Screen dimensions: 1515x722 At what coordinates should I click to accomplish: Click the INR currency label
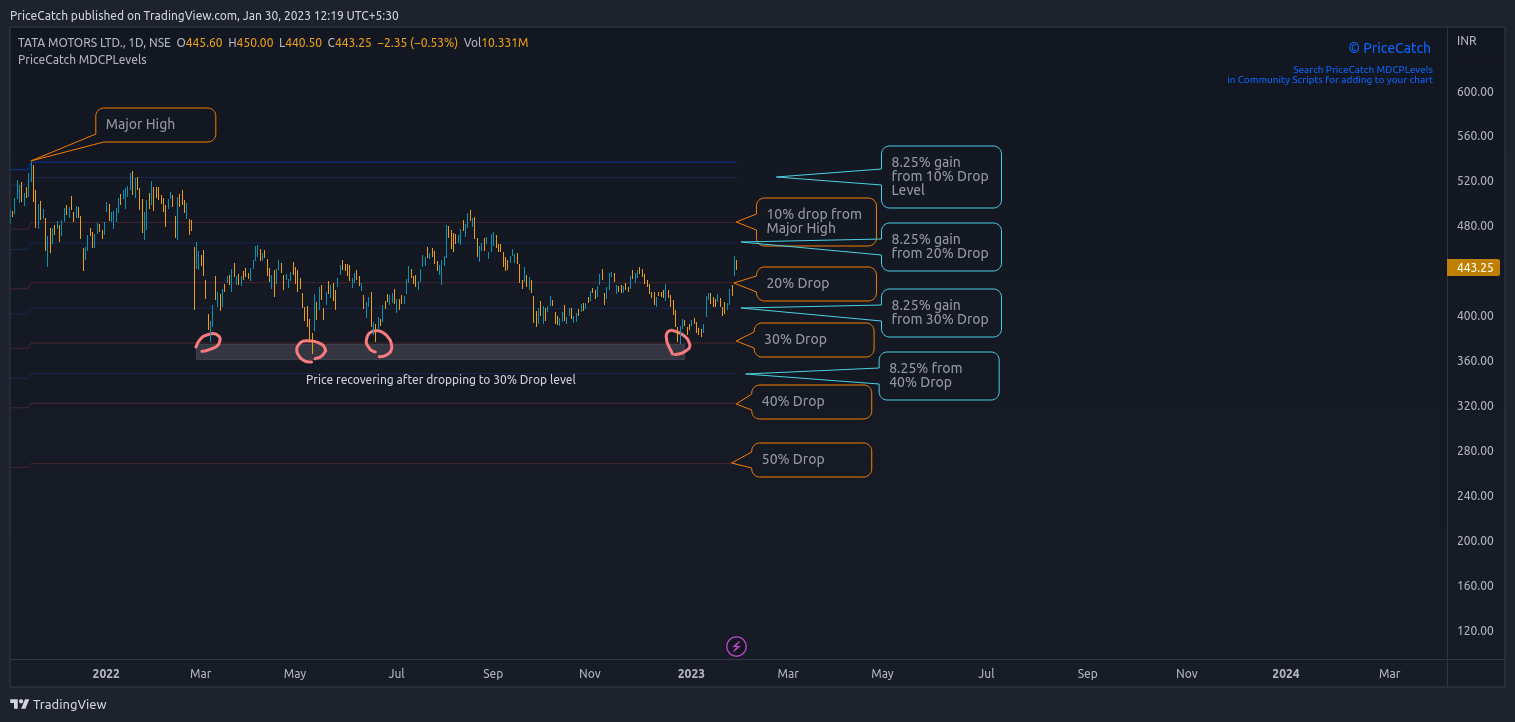click(1467, 41)
